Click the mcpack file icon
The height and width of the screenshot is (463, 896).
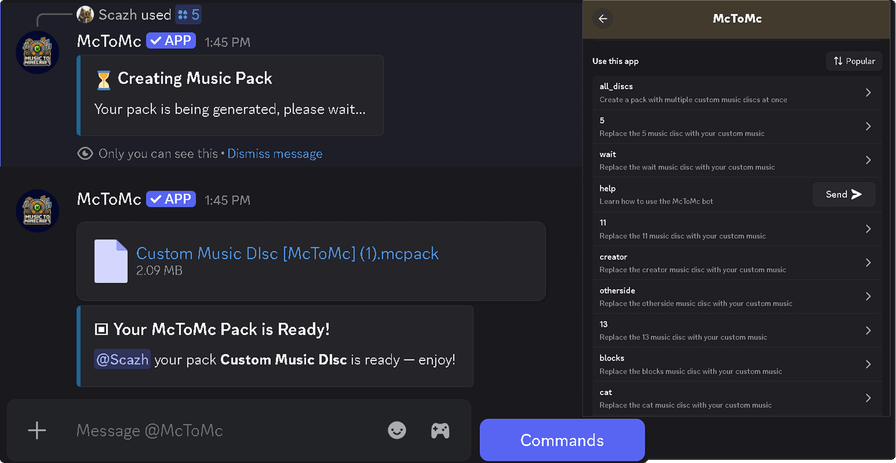[x=110, y=261]
